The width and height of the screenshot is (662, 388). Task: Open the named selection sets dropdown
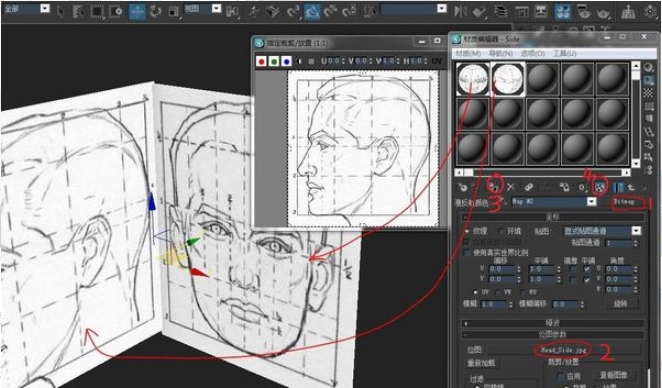click(x=442, y=8)
